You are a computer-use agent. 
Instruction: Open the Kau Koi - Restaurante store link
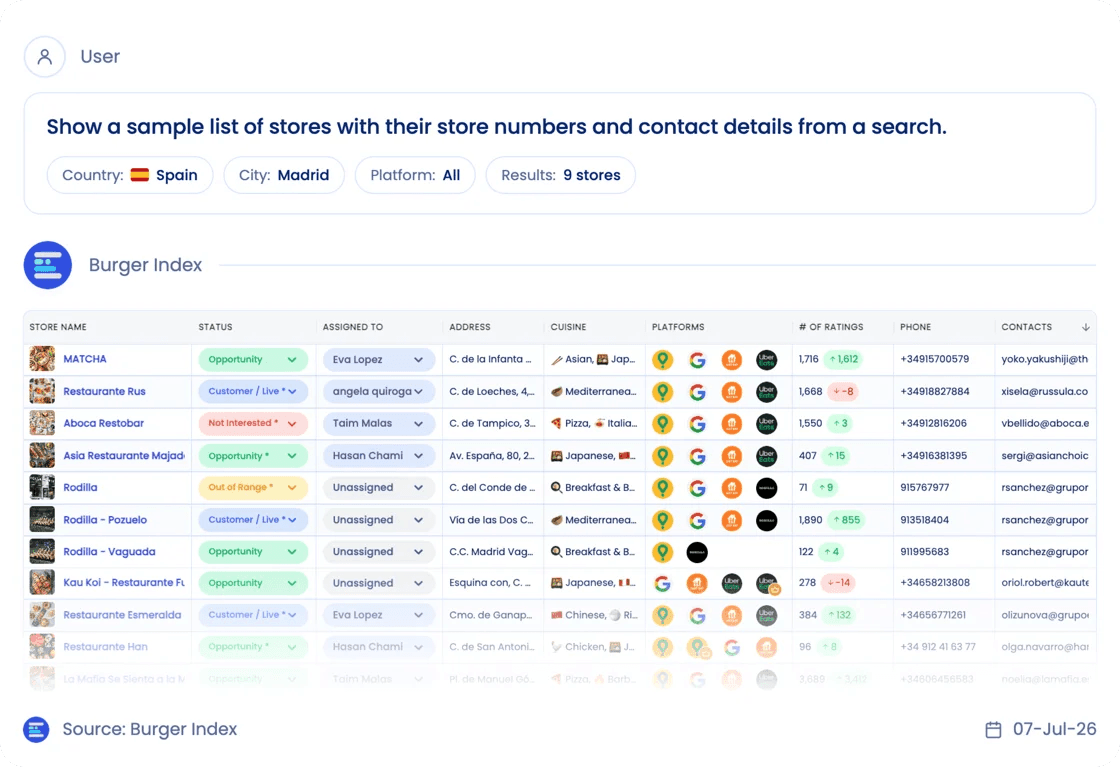(x=124, y=583)
